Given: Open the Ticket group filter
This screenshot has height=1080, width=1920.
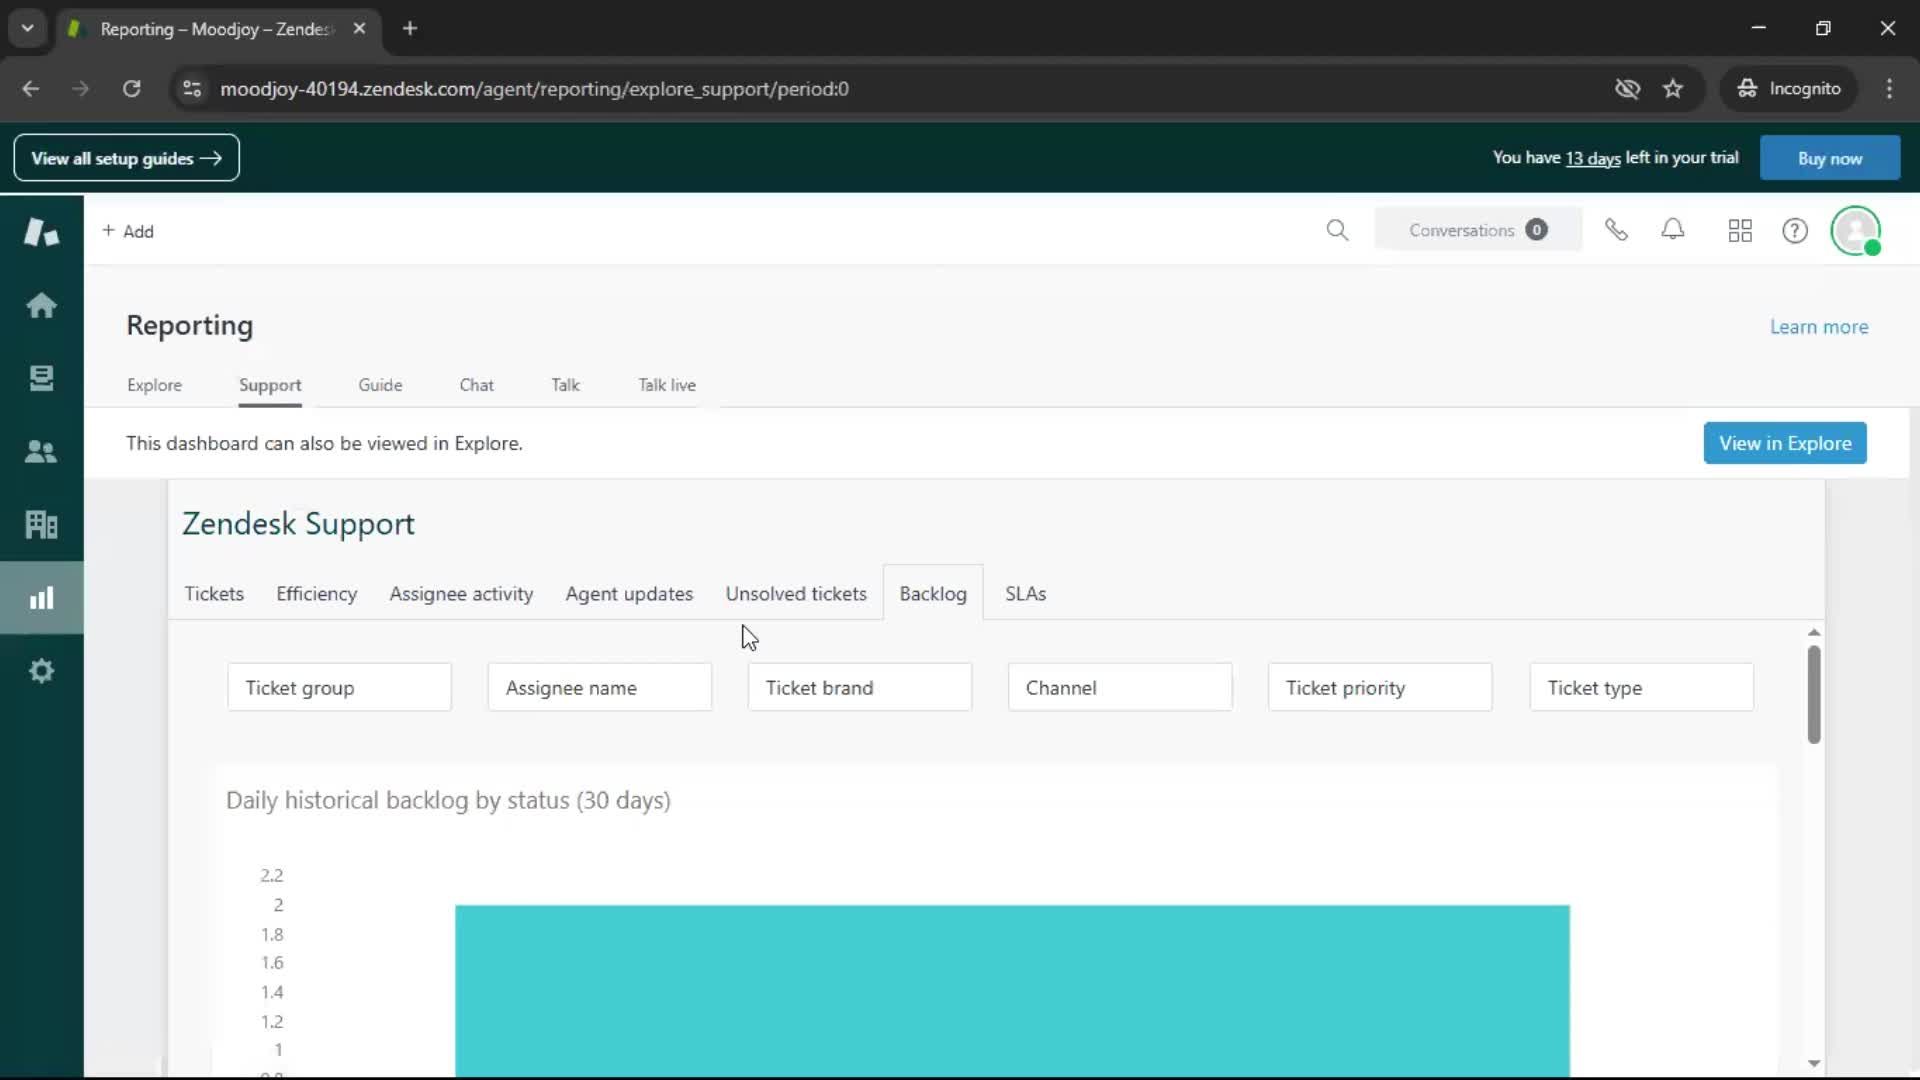Looking at the screenshot, I should [x=339, y=688].
